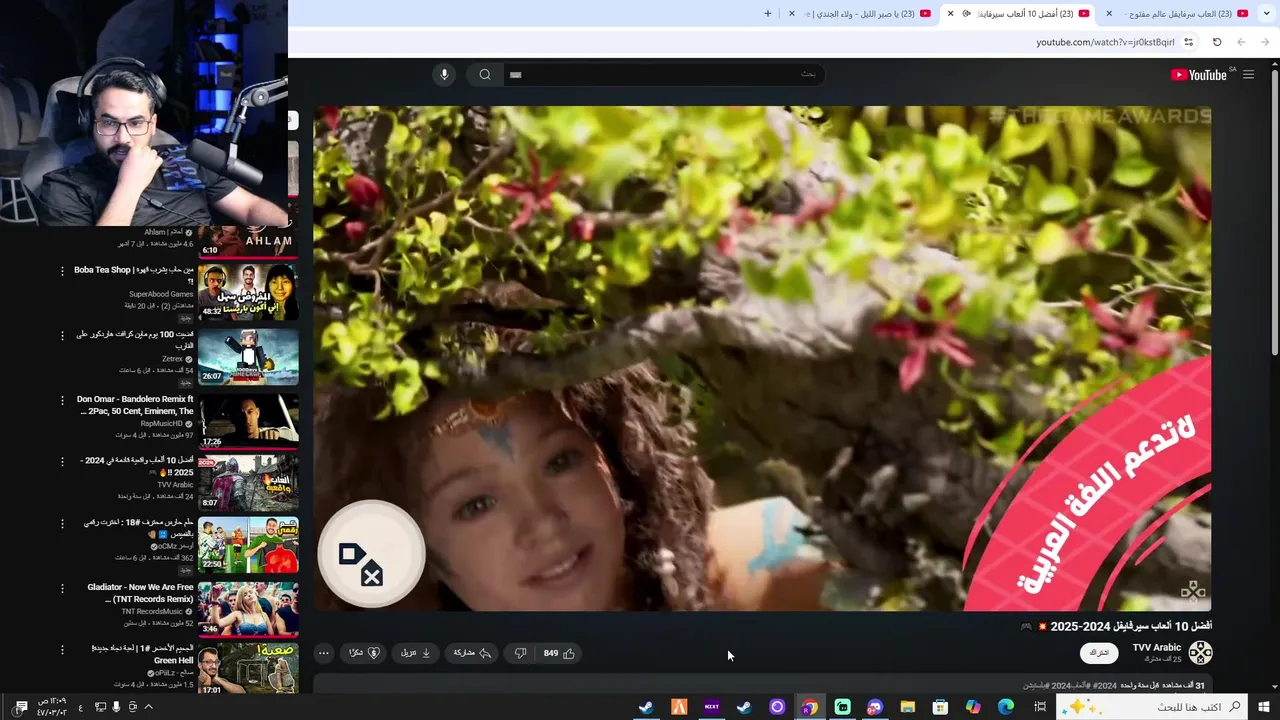Share the video using مشاركة button
This screenshot has height=720, width=1280.
tap(472, 653)
